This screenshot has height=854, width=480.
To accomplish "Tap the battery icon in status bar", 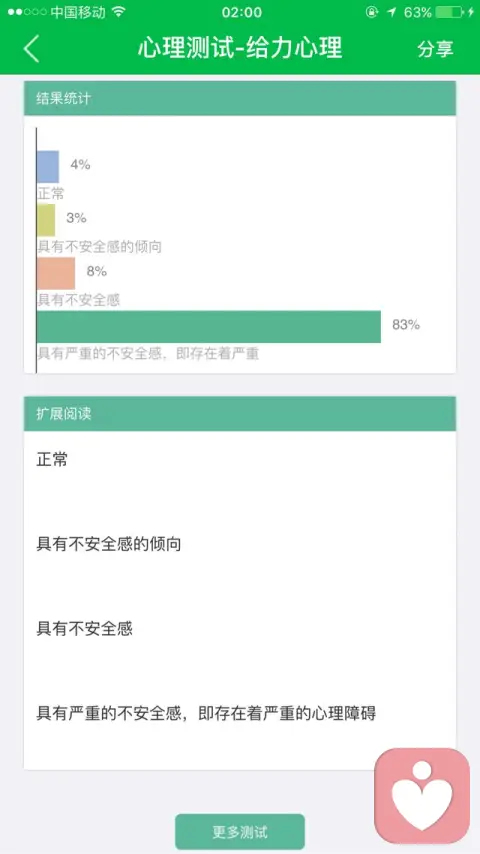I will (x=451, y=12).
